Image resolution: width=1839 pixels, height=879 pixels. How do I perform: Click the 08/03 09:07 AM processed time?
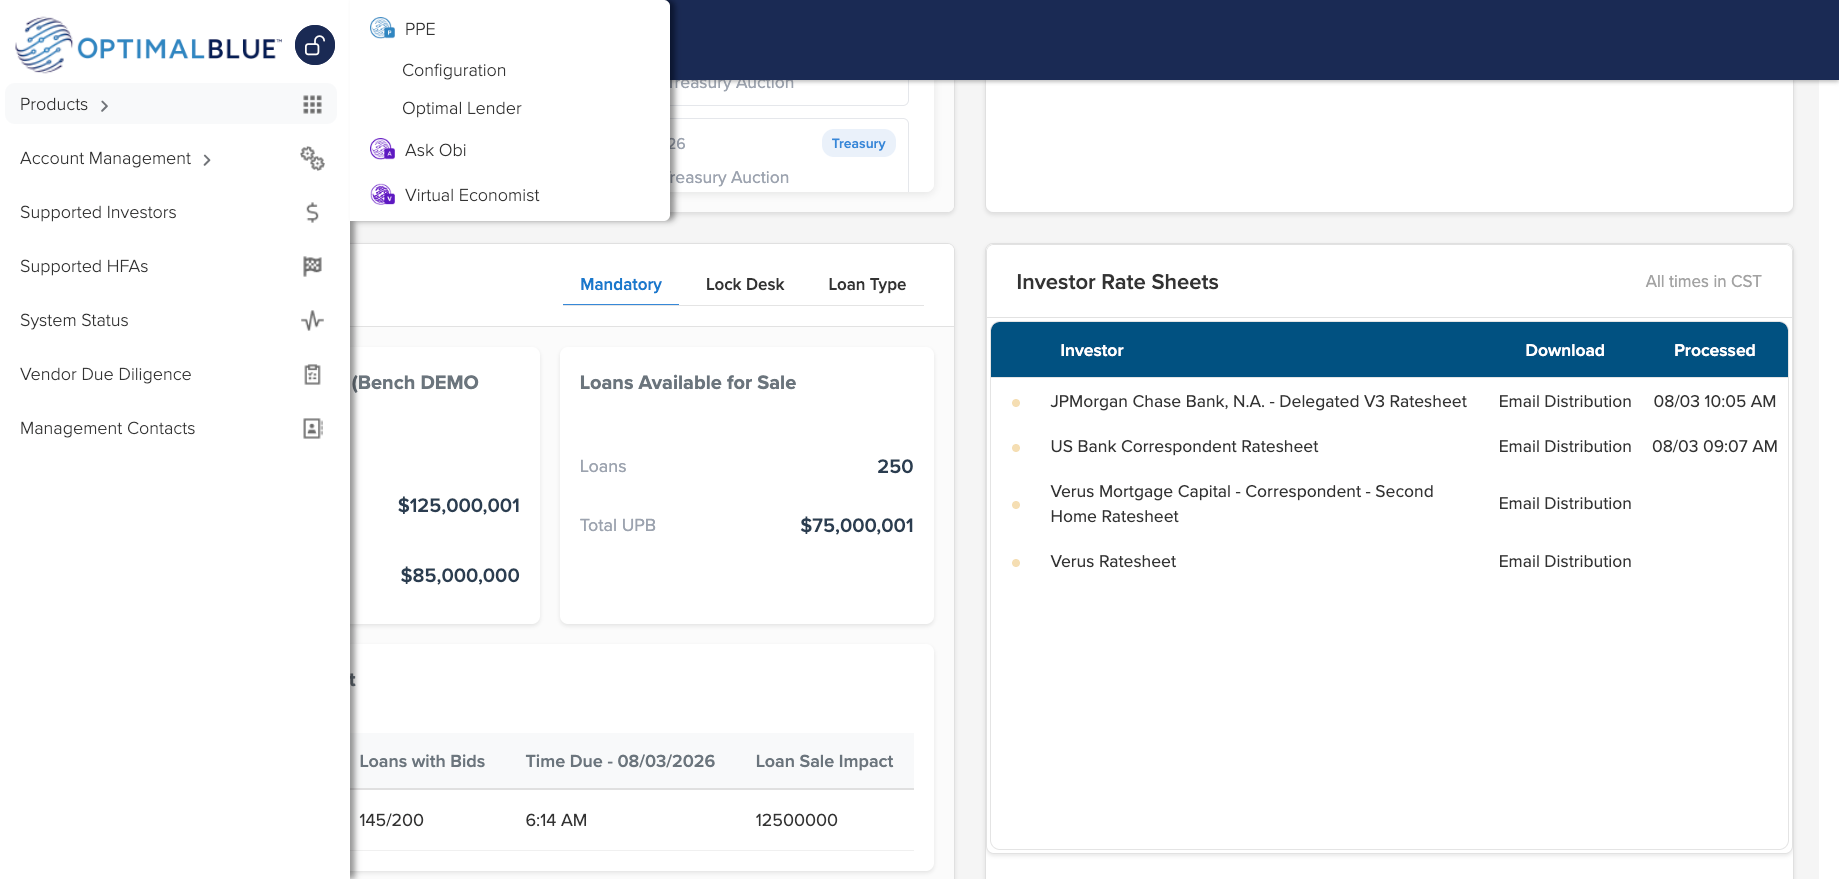tap(1714, 446)
